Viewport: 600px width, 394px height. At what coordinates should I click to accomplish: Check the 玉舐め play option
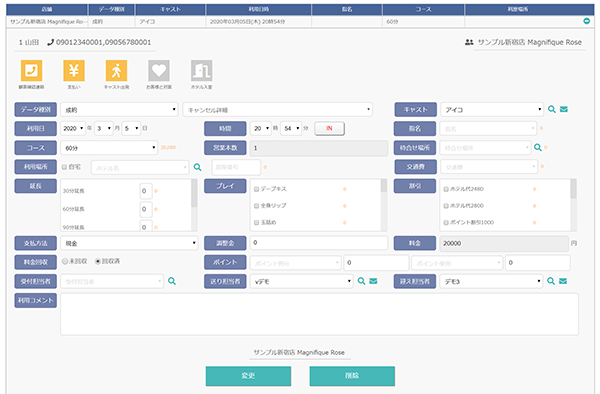[x=256, y=222]
